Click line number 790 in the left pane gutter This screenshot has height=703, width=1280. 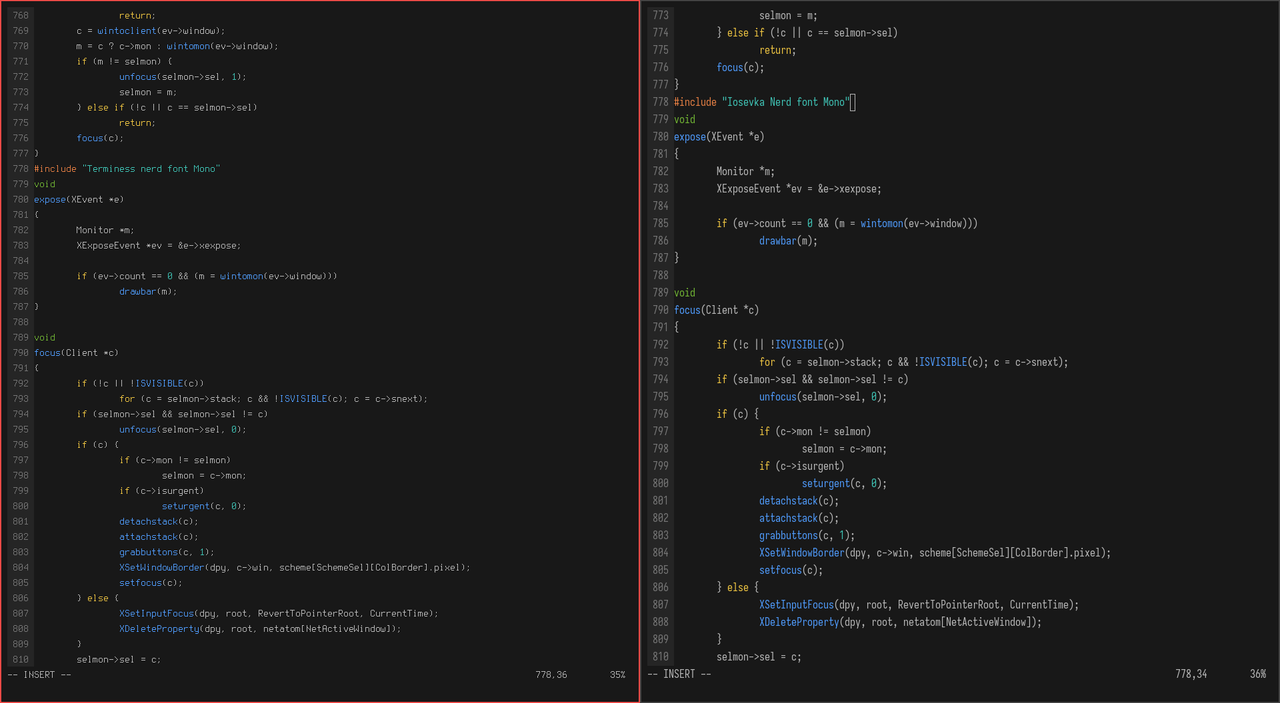(20, 353)
